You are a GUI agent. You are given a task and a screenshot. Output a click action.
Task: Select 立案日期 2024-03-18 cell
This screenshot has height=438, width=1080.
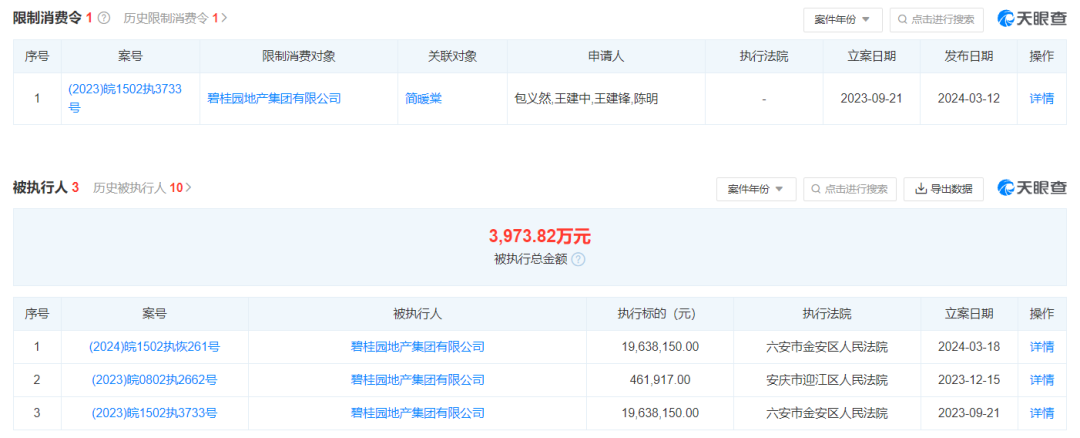pyautogui.click(x=968, y=347)
